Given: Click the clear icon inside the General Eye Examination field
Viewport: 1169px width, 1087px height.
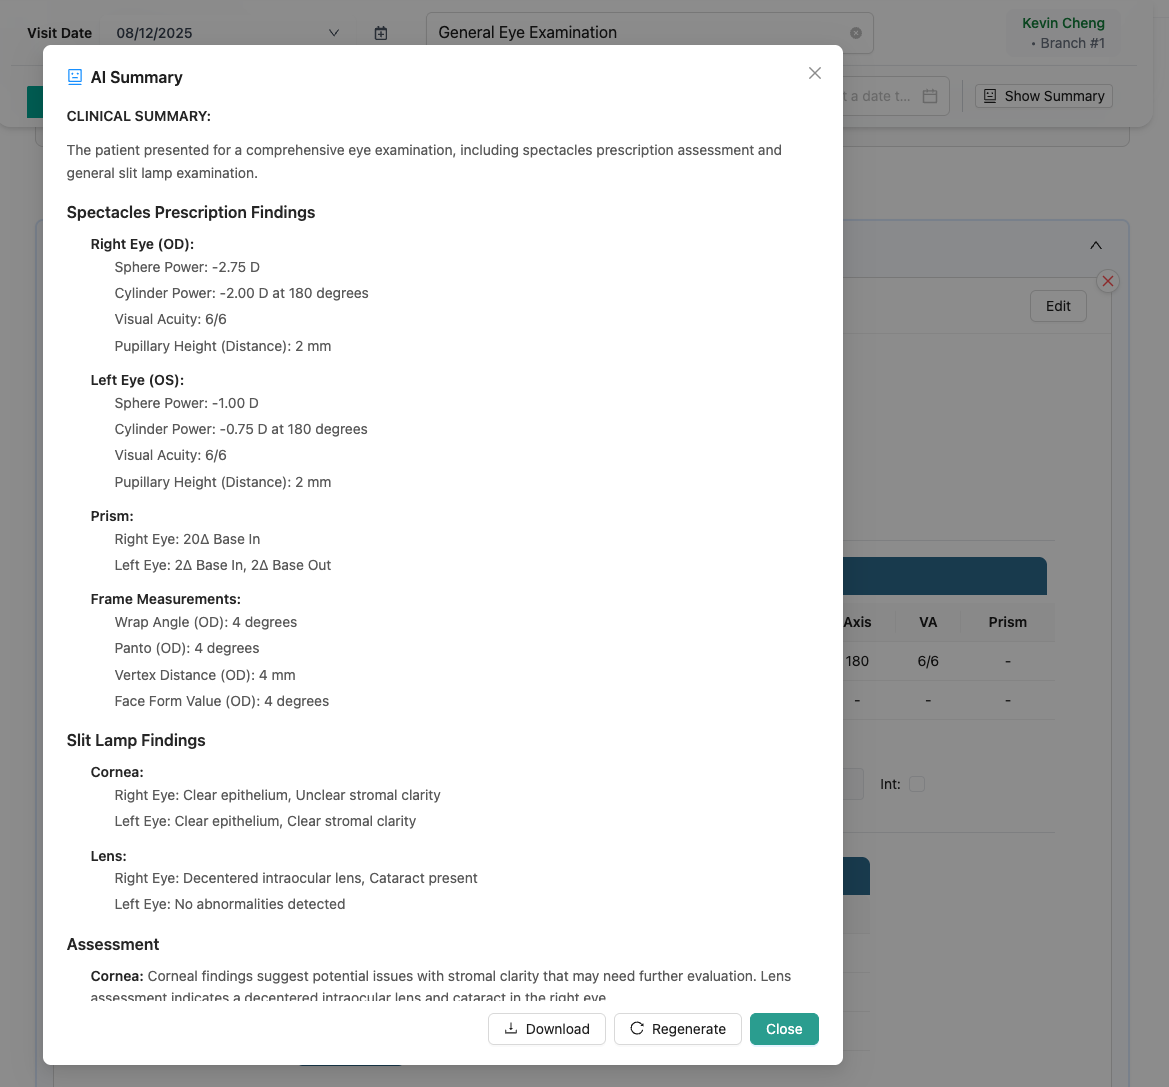Looking at the screenshot, I should pos(855,32).
